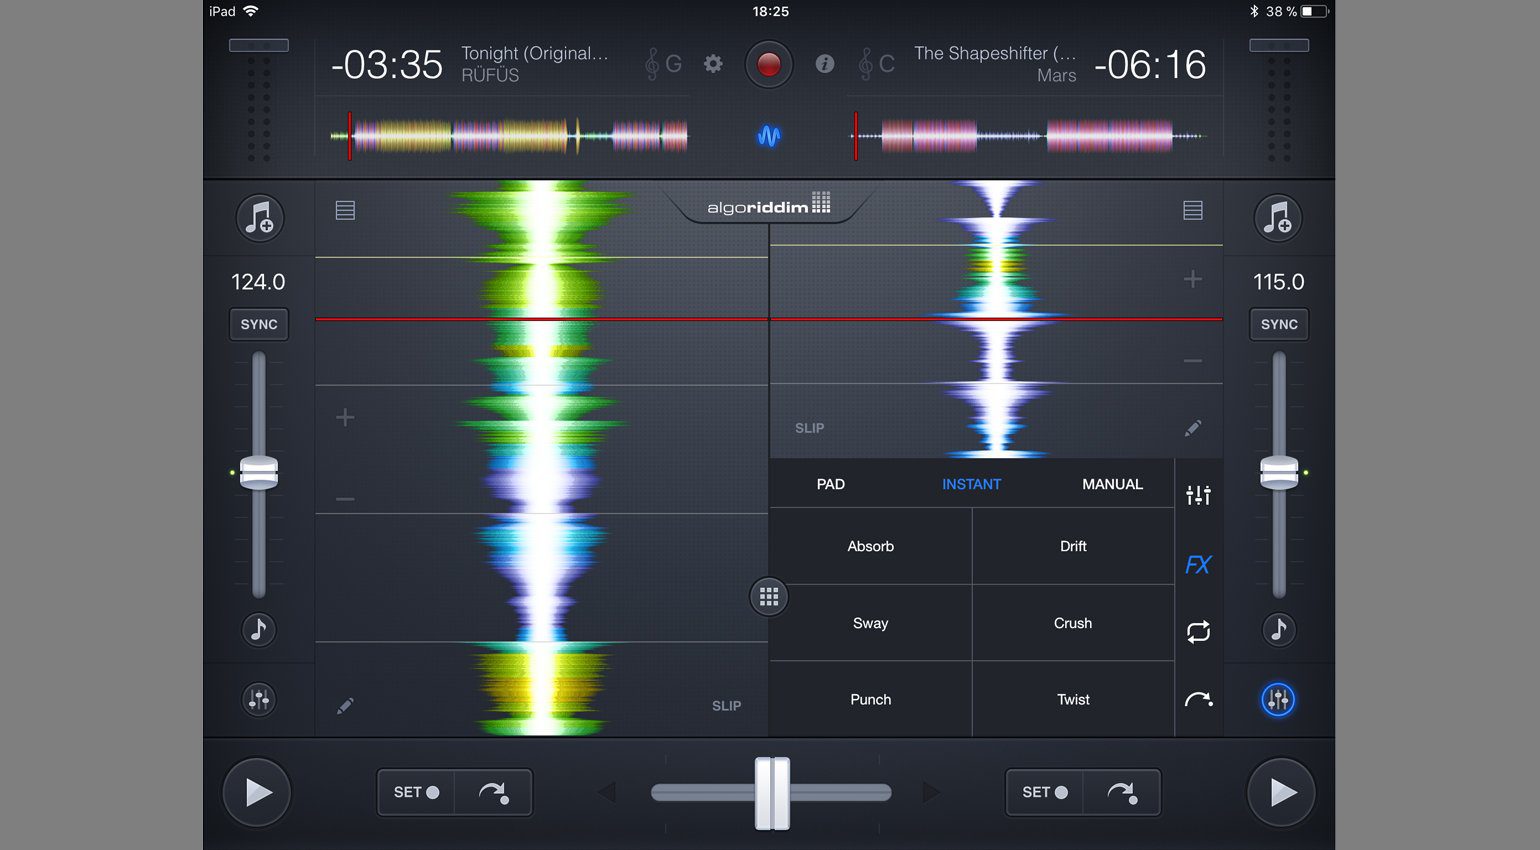Open The Shapeshifter track title
1540x850 pixels.
995,53
